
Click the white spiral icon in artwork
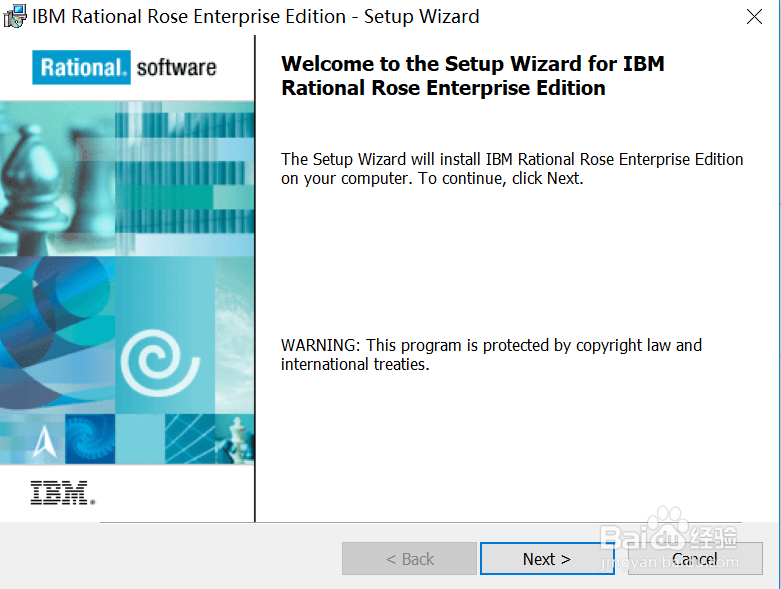coord(158,358)
